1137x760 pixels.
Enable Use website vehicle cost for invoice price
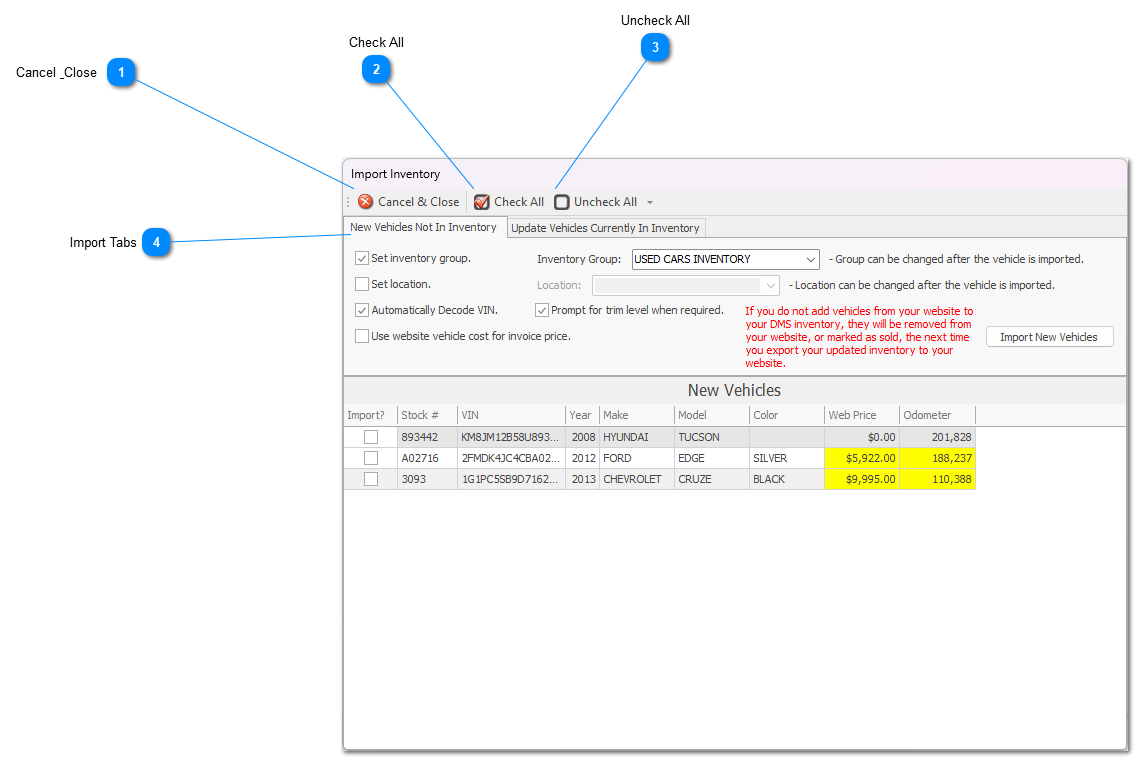(362, 336)
